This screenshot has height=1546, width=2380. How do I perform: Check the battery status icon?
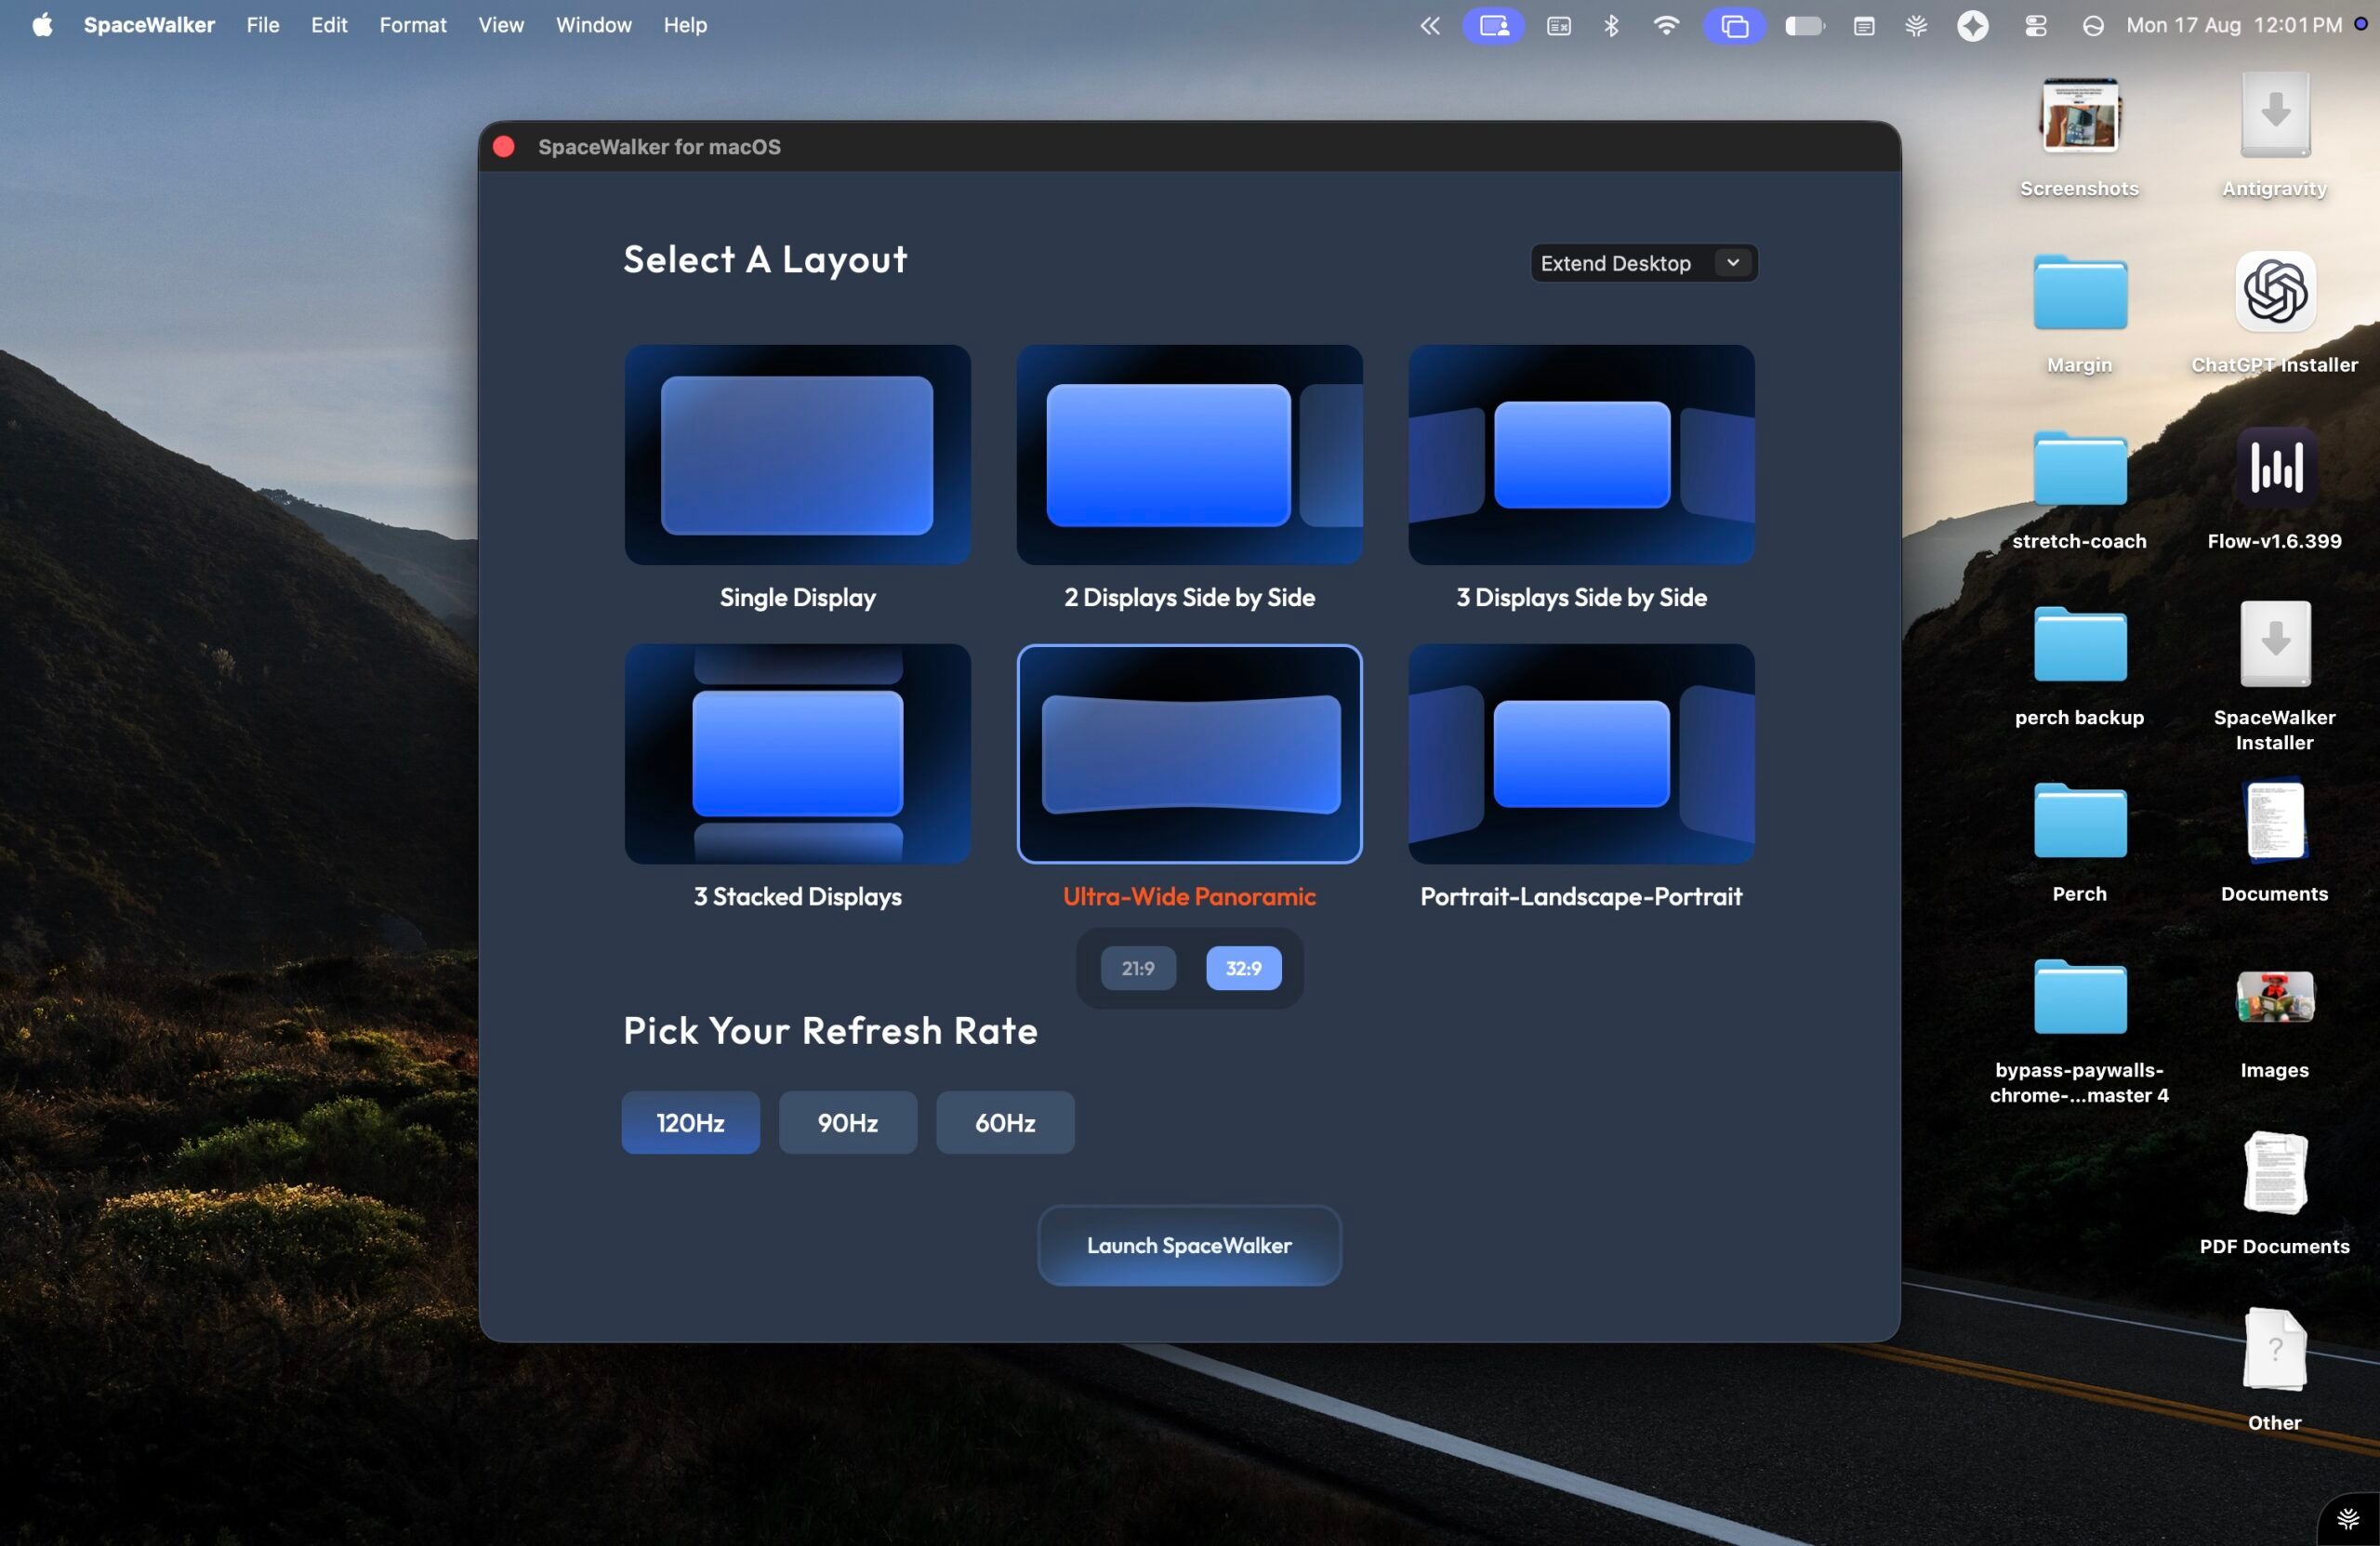pos(1805,26)
